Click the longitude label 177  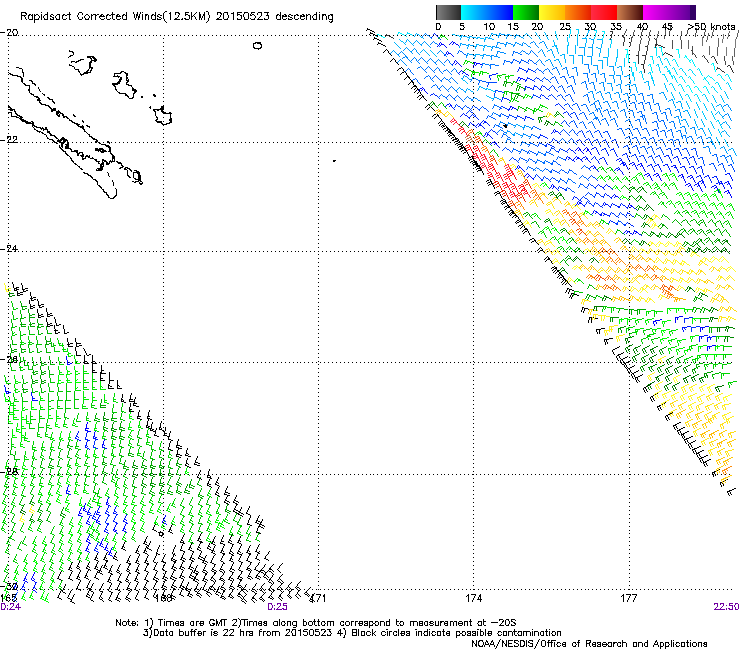(x=628, y=598)
